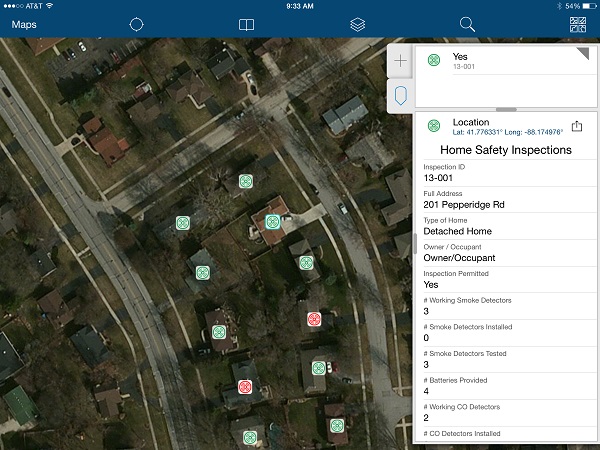Tap the bottom-right green inspection marker
This screenshot has width=600, height=450.
pos(337,426)
